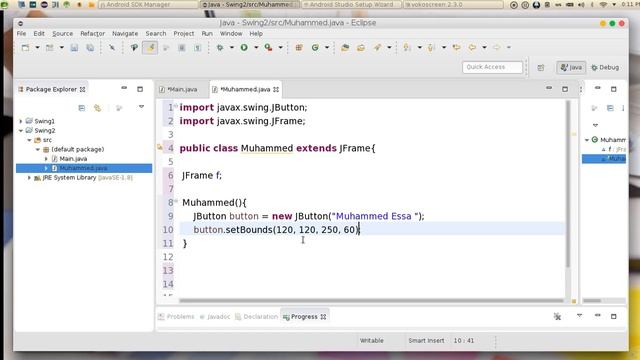Click Remove All Finished Operations icon
This screenshot has height=360, width=640.
tap(557, 316)
